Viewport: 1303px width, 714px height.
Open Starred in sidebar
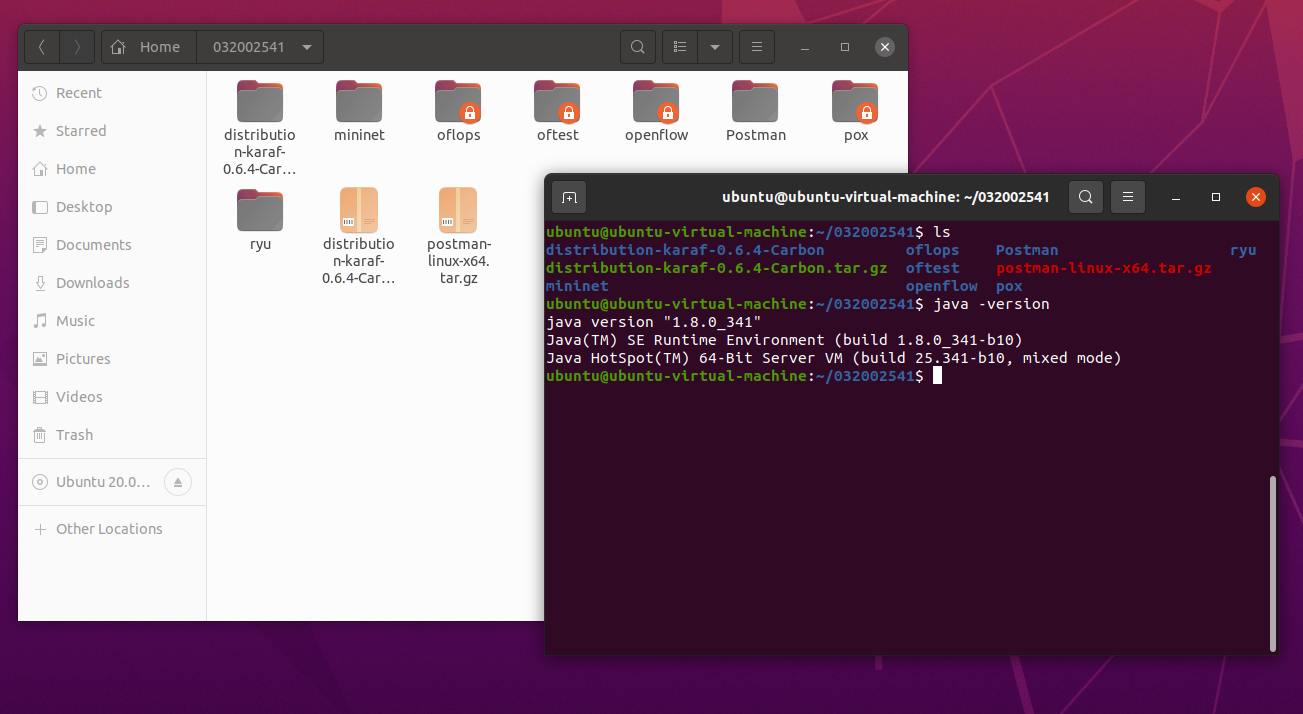point(112,131)
